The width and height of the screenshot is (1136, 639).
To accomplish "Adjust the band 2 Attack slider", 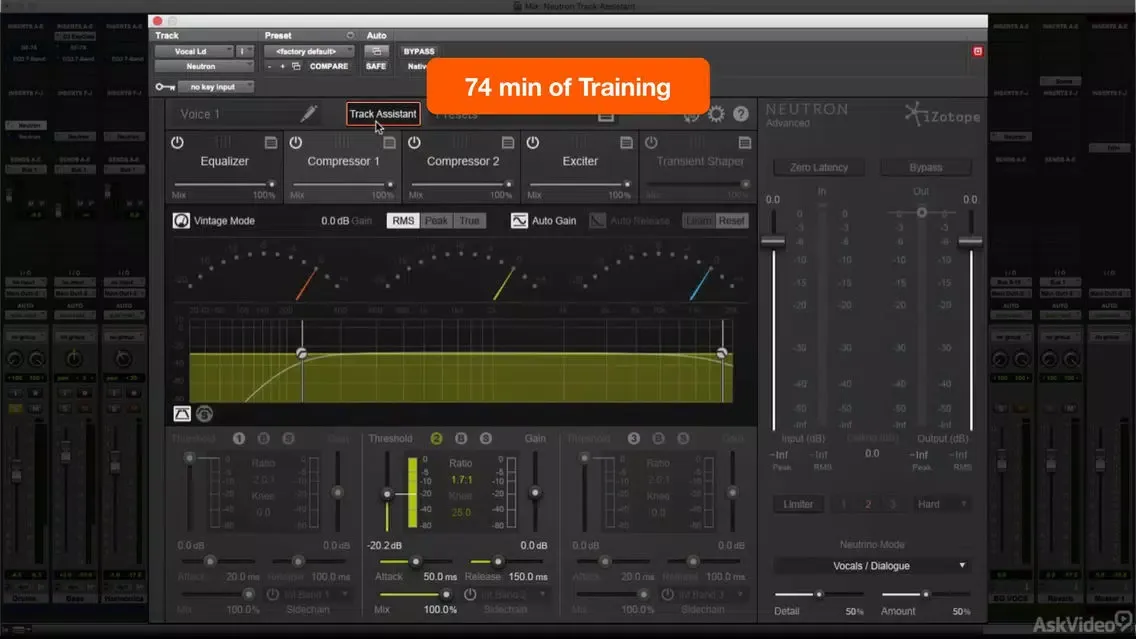I will pos(416,561).
